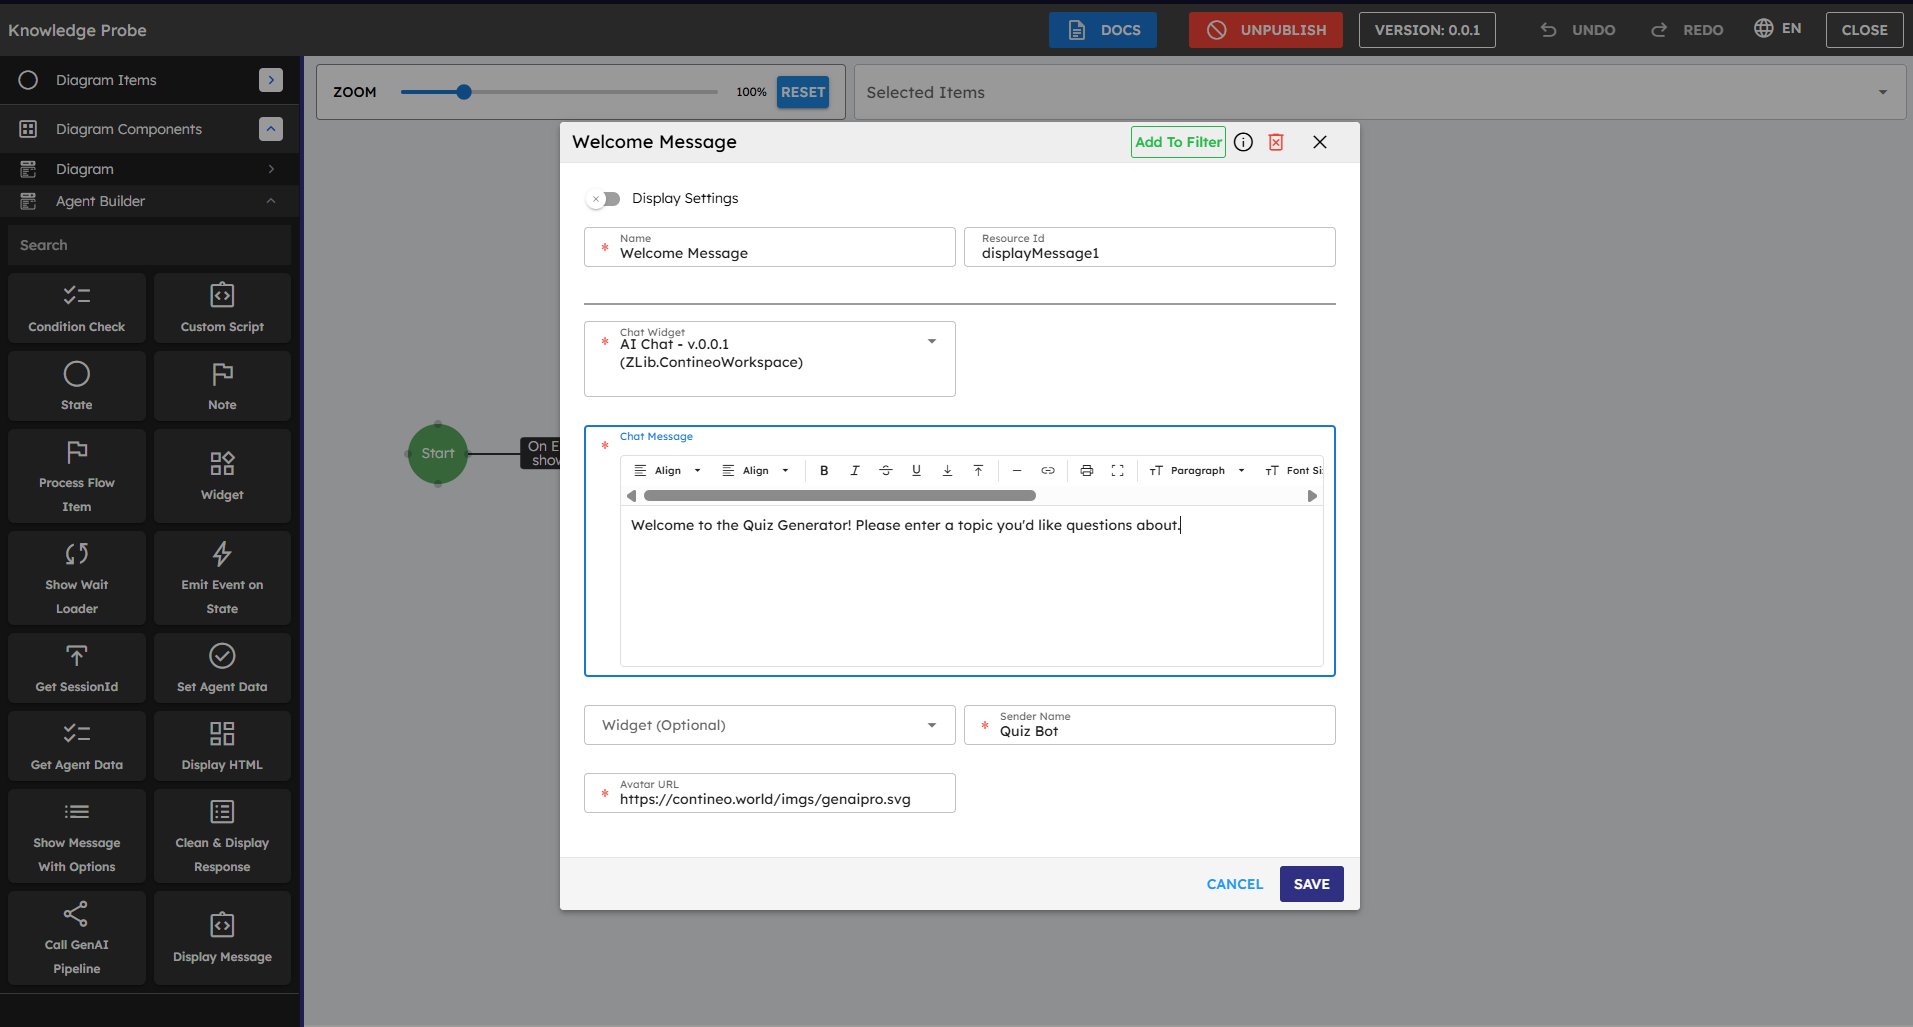Image resolution: width=1913 pixels, height=1027 pixels.
Task: Click the red delete icon in dialog header
Action: coord(1276,142)
